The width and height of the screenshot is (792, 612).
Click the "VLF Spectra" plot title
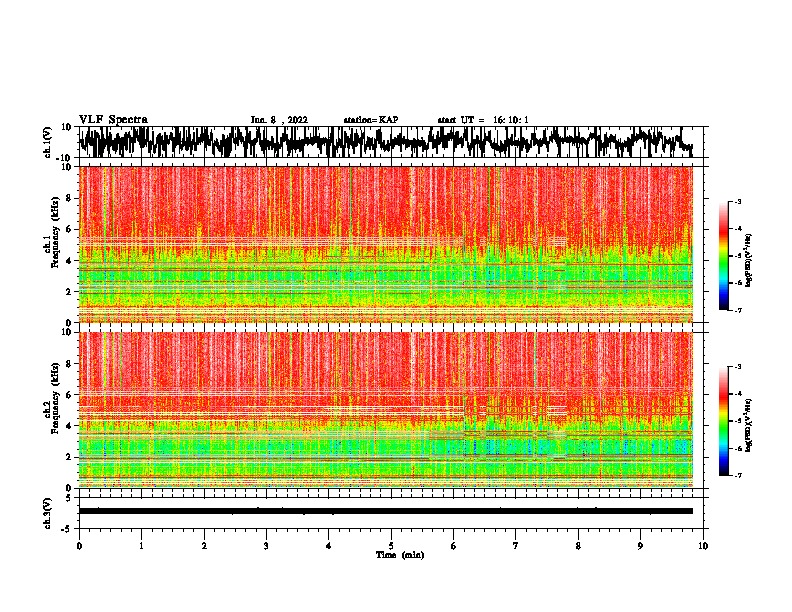113,120
